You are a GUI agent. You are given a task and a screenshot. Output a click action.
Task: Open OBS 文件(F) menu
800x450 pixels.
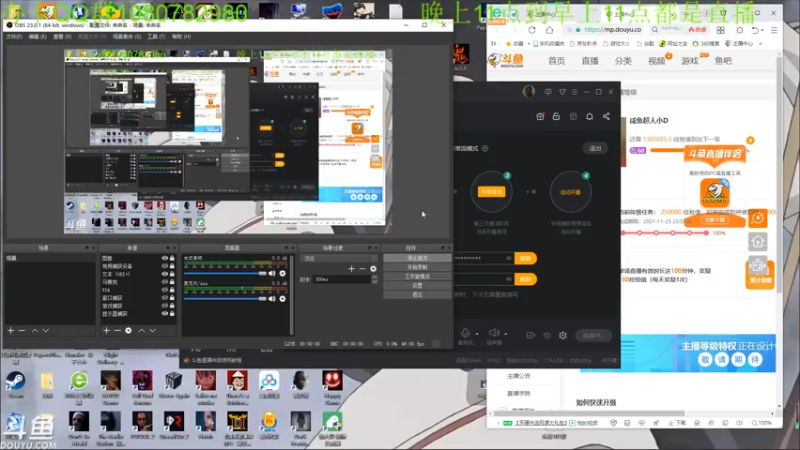coord(14,37)
